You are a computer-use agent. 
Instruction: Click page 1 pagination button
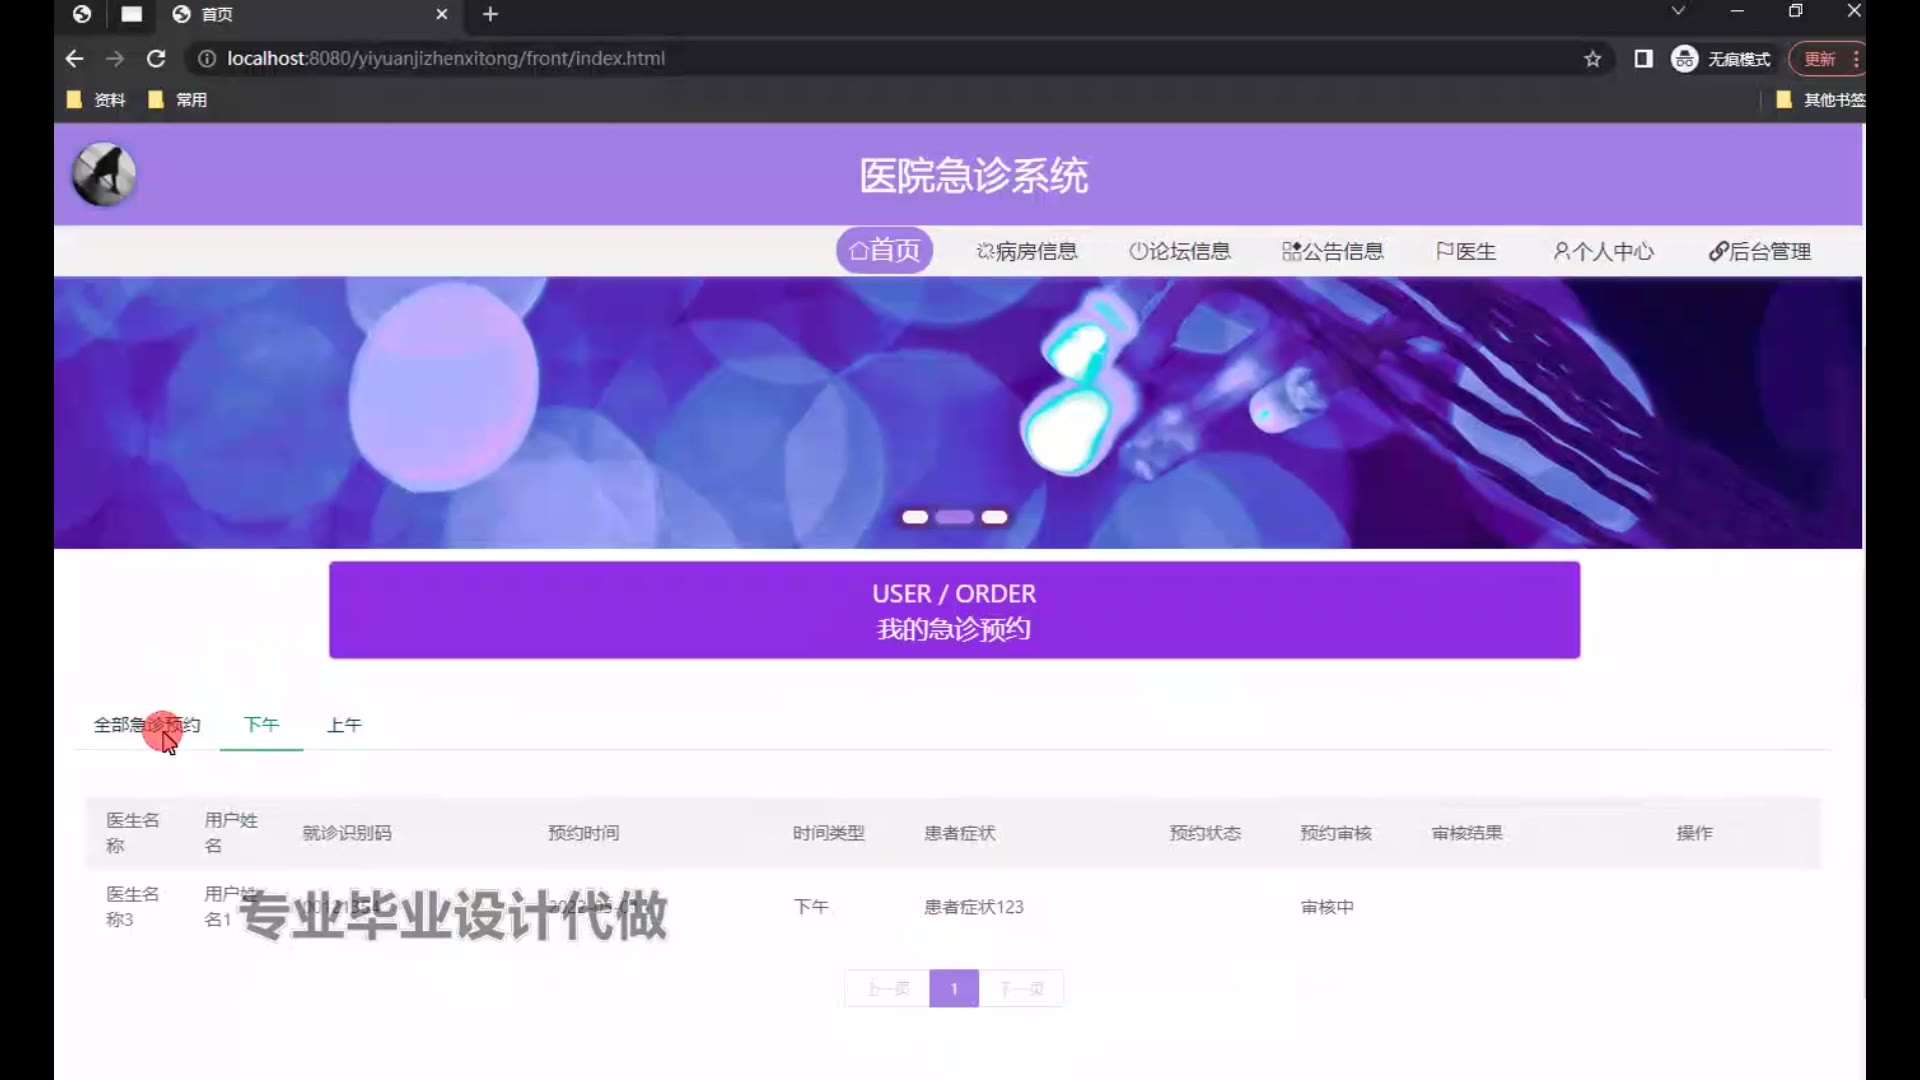point(954,989)
